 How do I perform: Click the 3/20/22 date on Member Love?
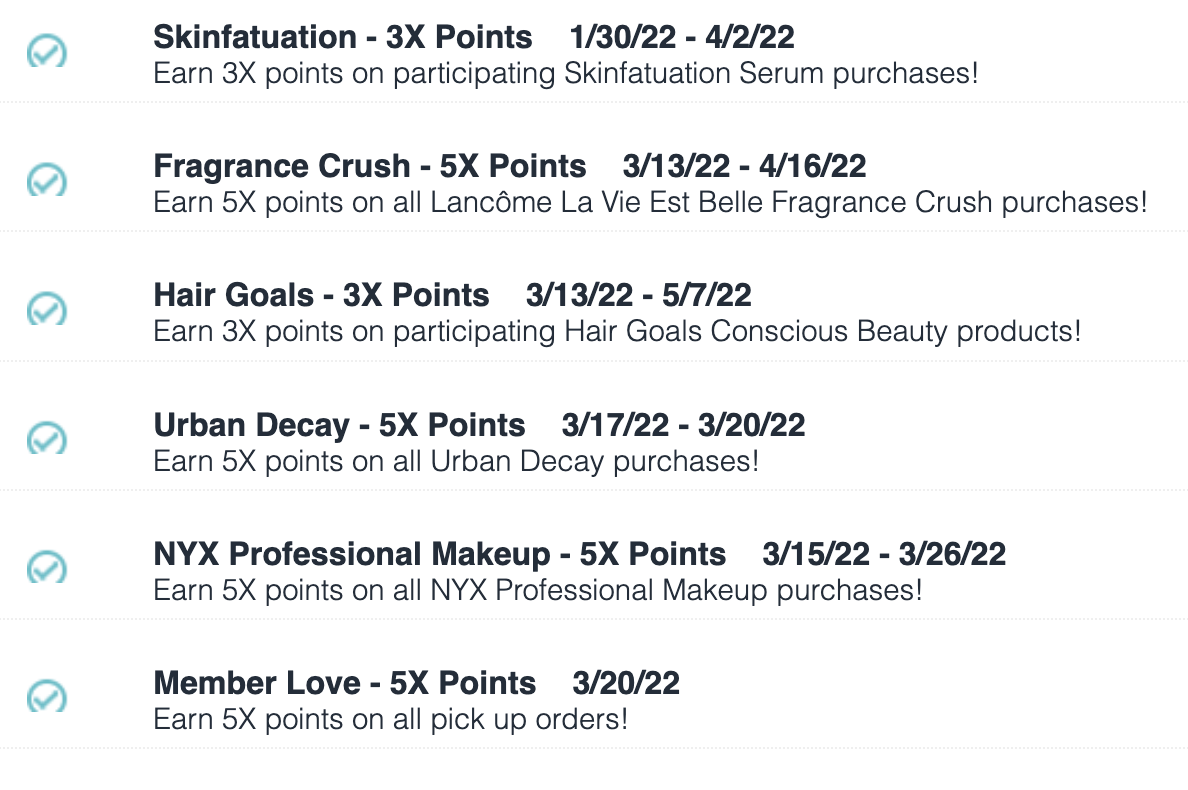626,683
